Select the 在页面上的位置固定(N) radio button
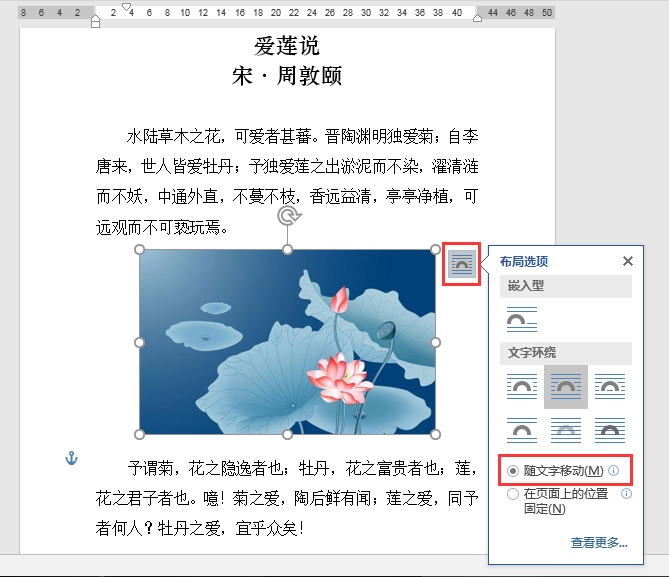The image size is (669, 577). tap(513, 494)
